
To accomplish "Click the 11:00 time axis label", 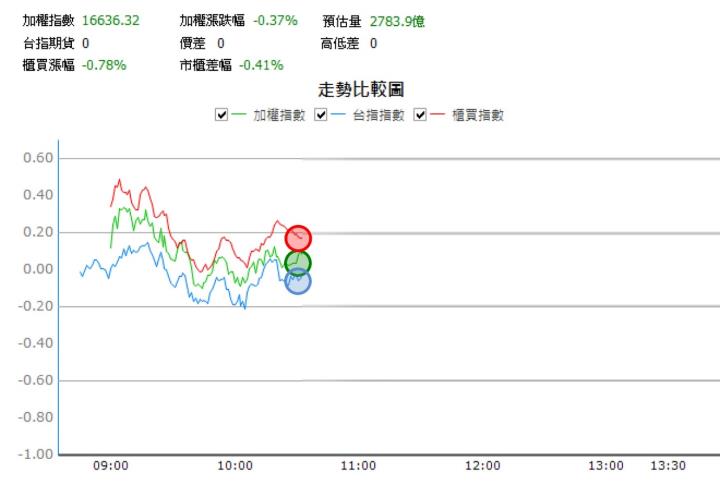I will point(358,465).
